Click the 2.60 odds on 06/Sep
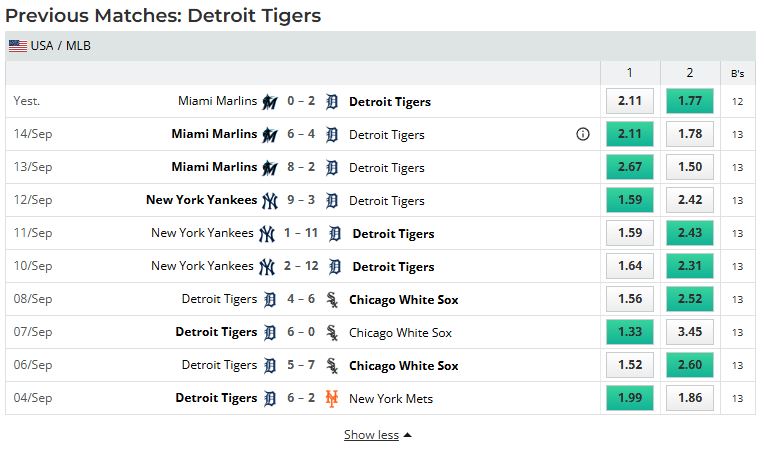The width and height of the screenshot is (765, 450). 689,366
